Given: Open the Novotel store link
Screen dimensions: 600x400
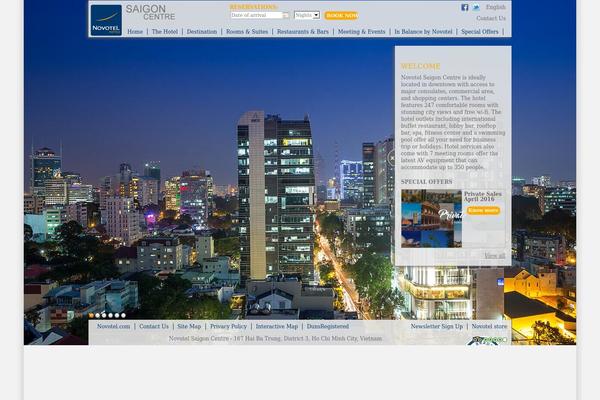Looking at the screenshot, I should pos(489,327).
